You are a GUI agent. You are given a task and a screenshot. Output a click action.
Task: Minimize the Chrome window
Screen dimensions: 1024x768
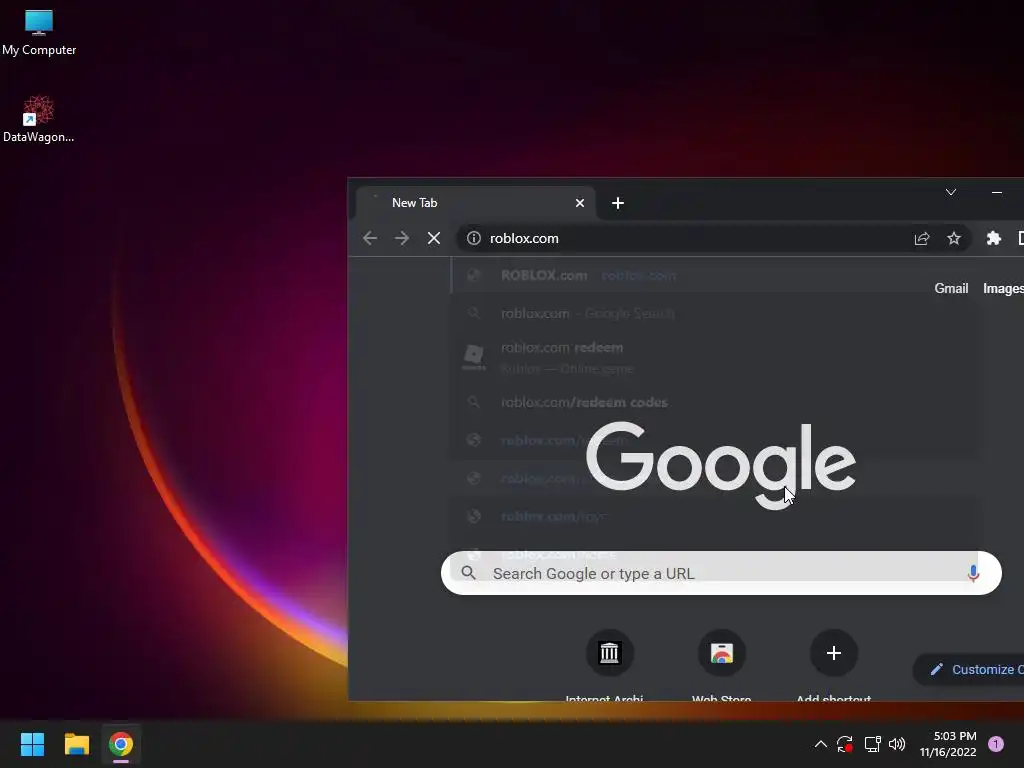coord(997,192)
